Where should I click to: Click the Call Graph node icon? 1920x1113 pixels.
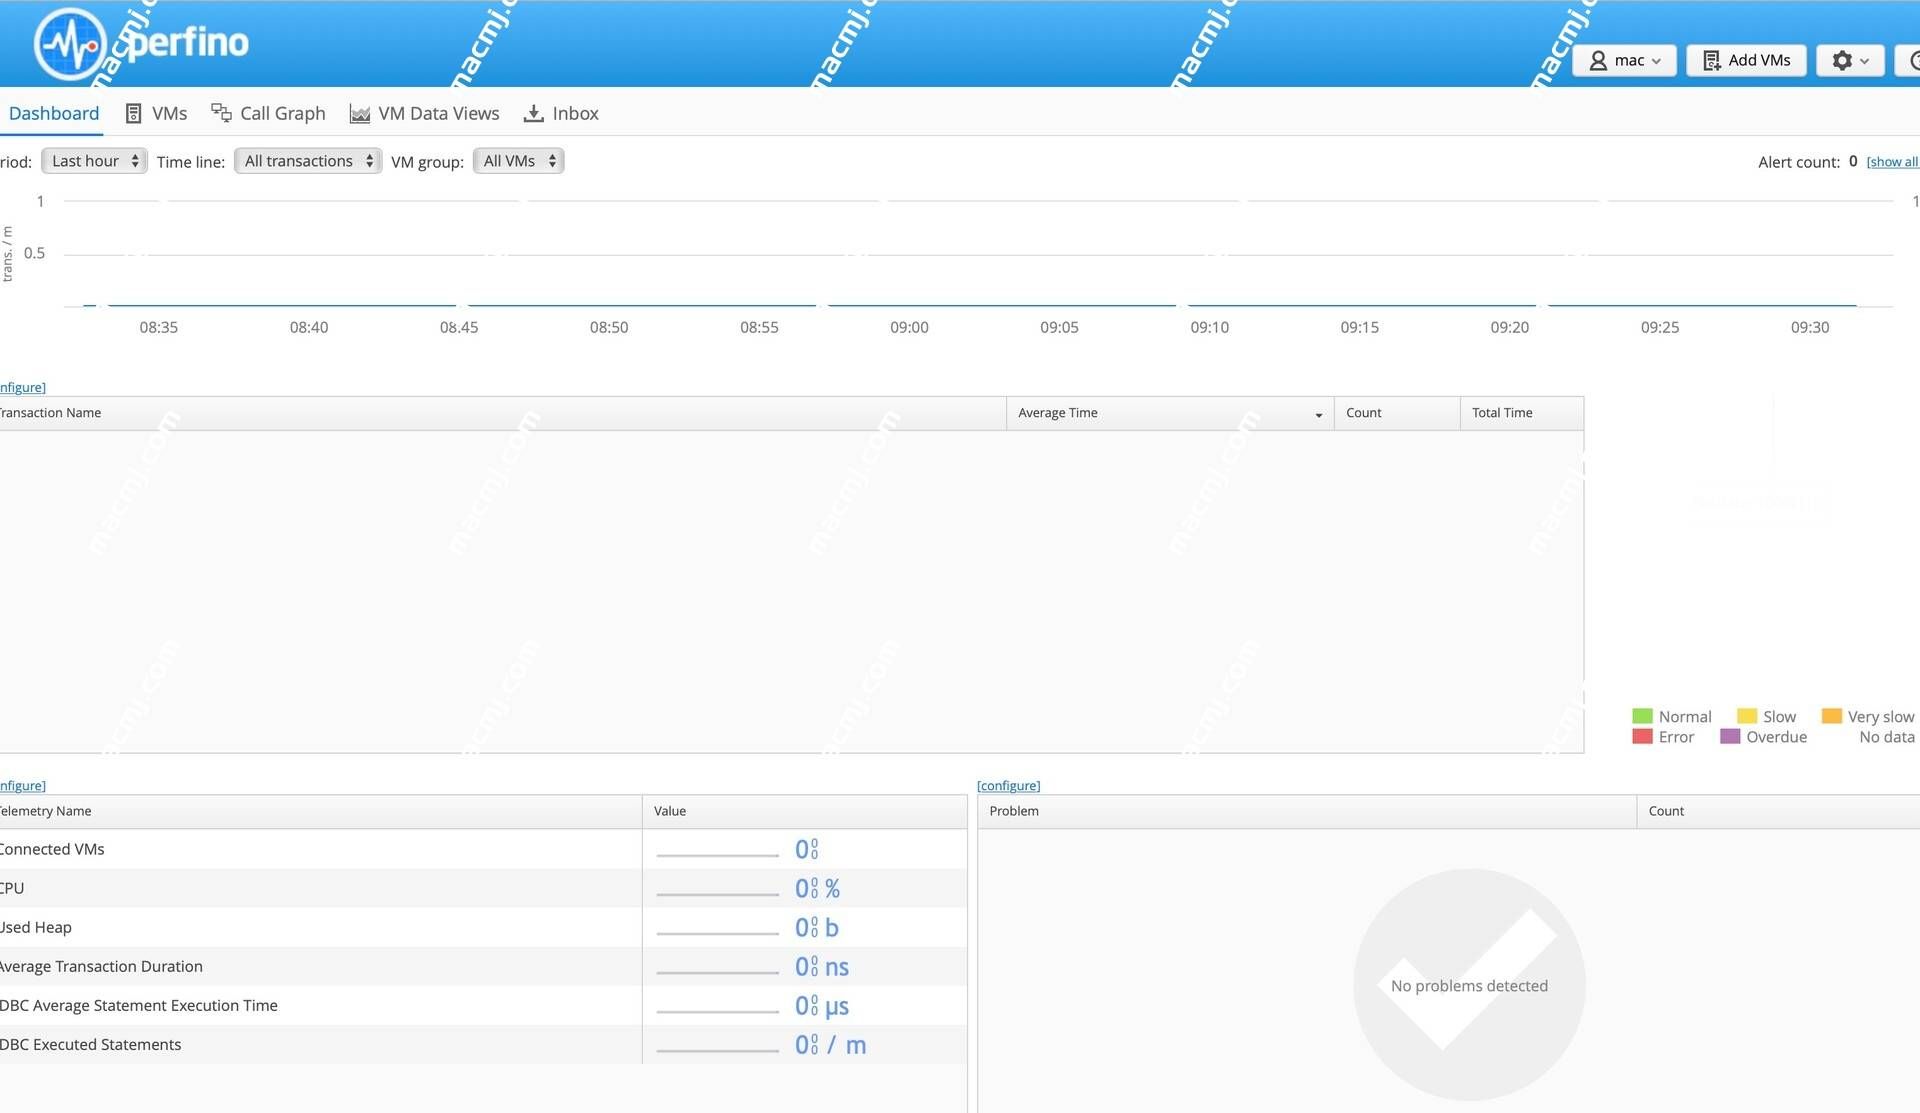(221, 113)
